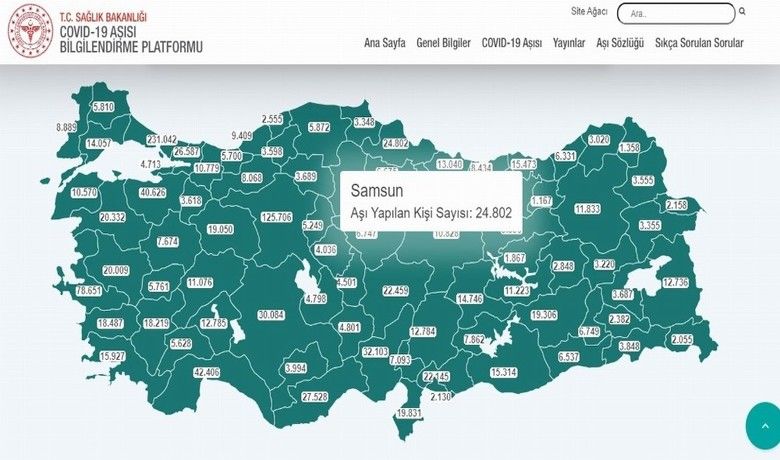Select province labeled 12.785
780x460 pixels.
point(214,323)
